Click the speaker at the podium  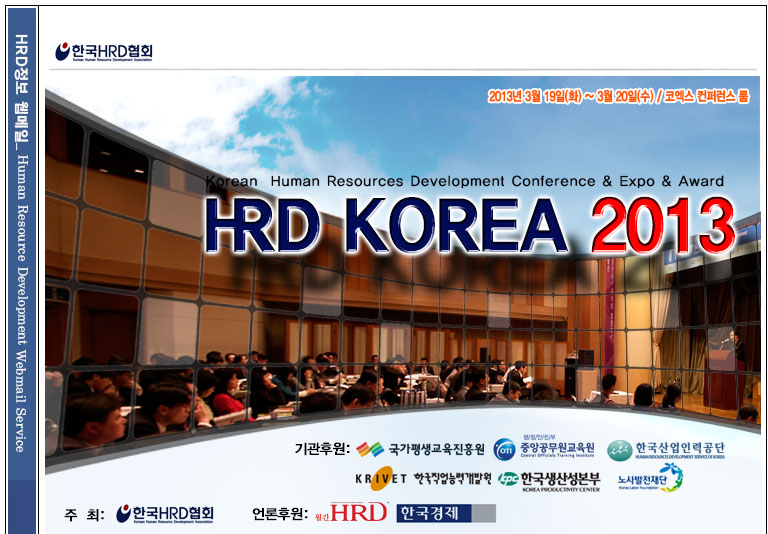click(x=735, y=348)
